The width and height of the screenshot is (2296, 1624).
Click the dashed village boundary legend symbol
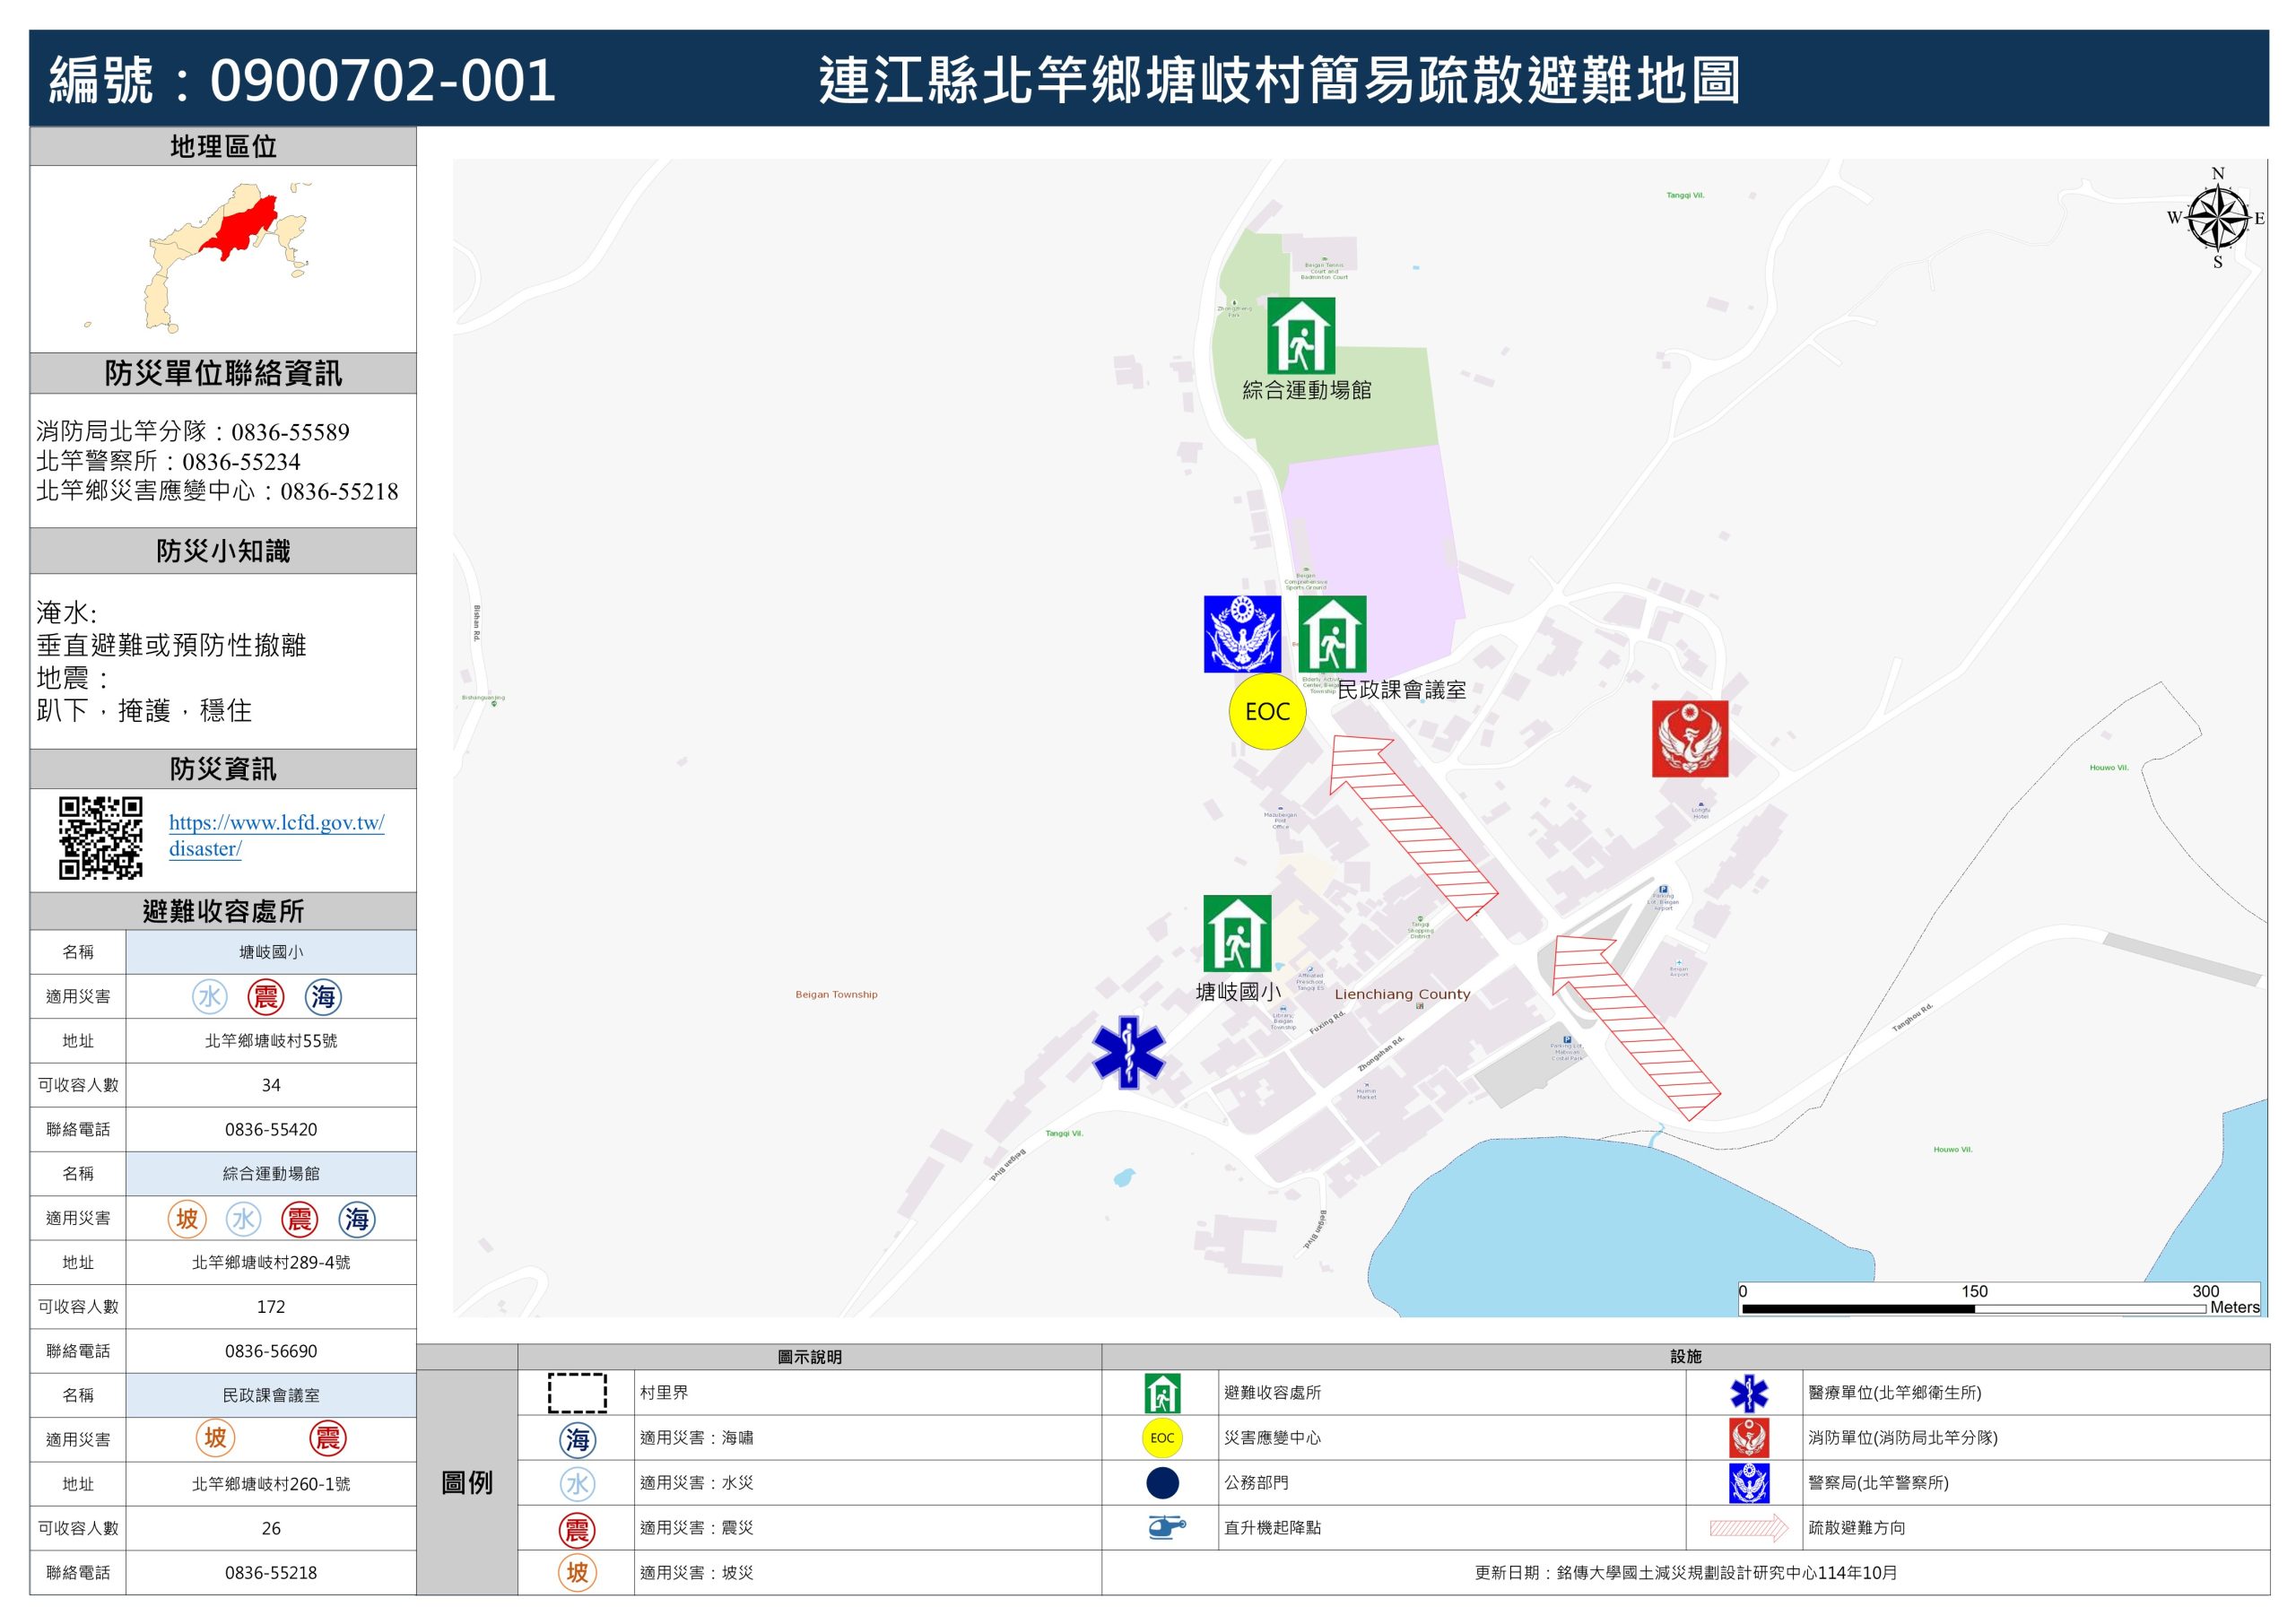577,1392
